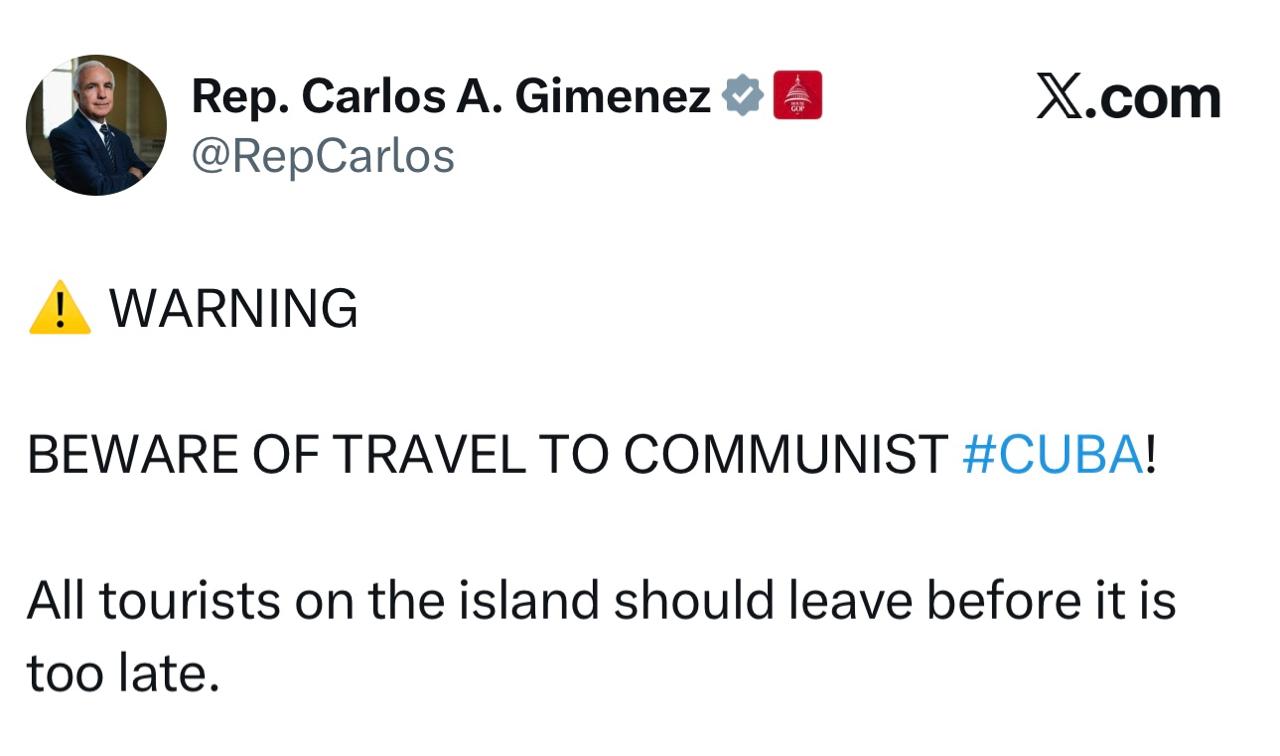Open the Rep. Carlos A. Gimenez display name
1280x756 pixels.
coord(451,97)
